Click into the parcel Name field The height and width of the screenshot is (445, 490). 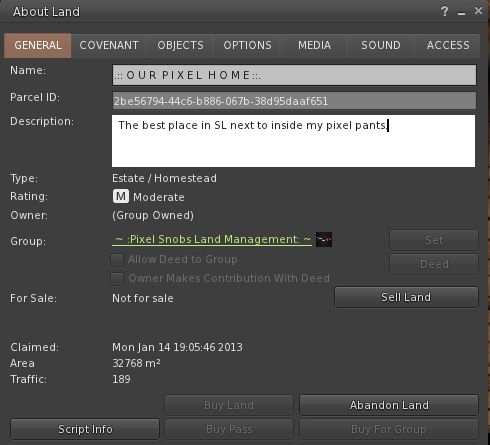tap(294, 75)
